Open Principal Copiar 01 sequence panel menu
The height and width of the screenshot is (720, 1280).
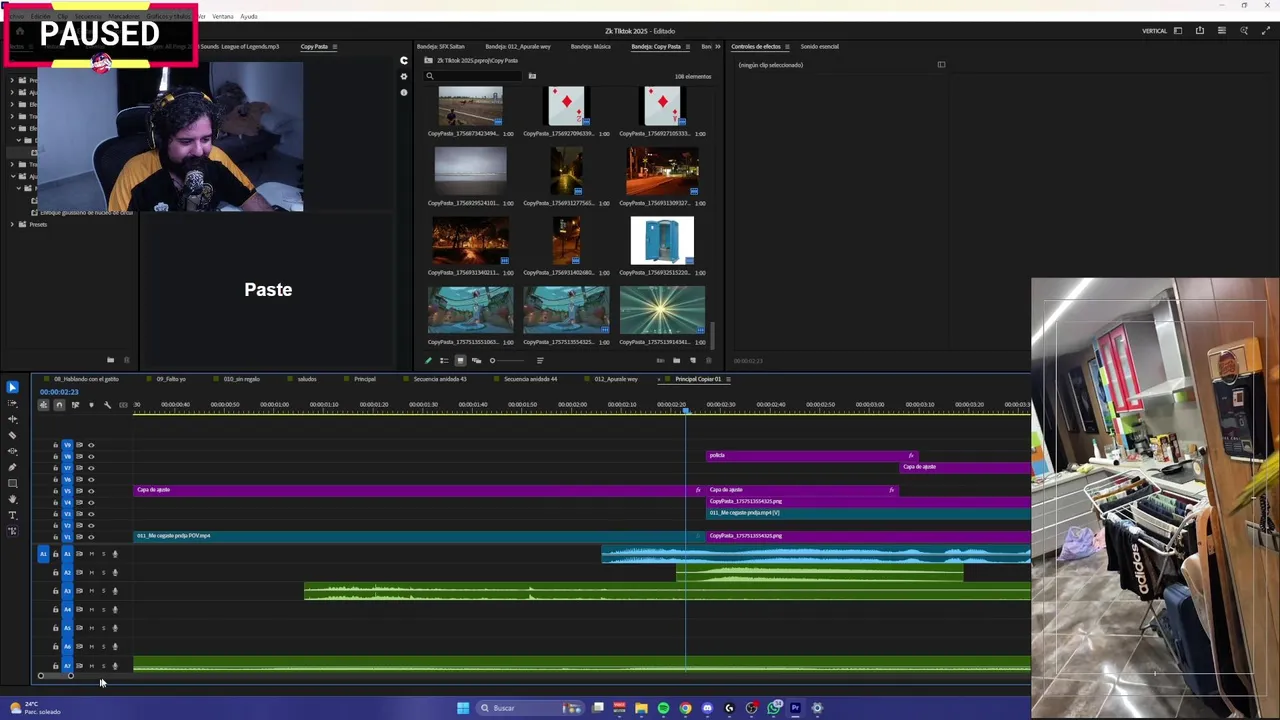coord(729,379)
